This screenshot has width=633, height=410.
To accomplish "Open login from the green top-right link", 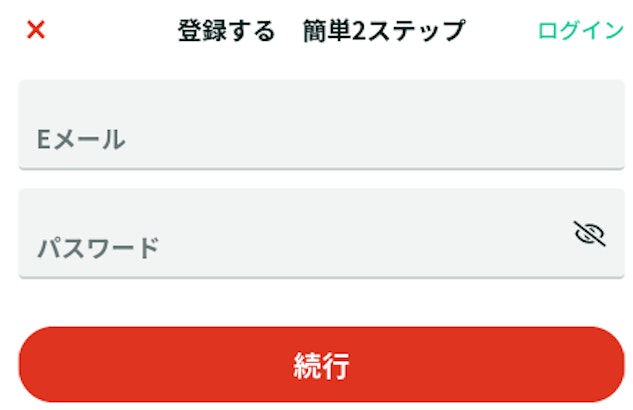I will click(580, 30).
